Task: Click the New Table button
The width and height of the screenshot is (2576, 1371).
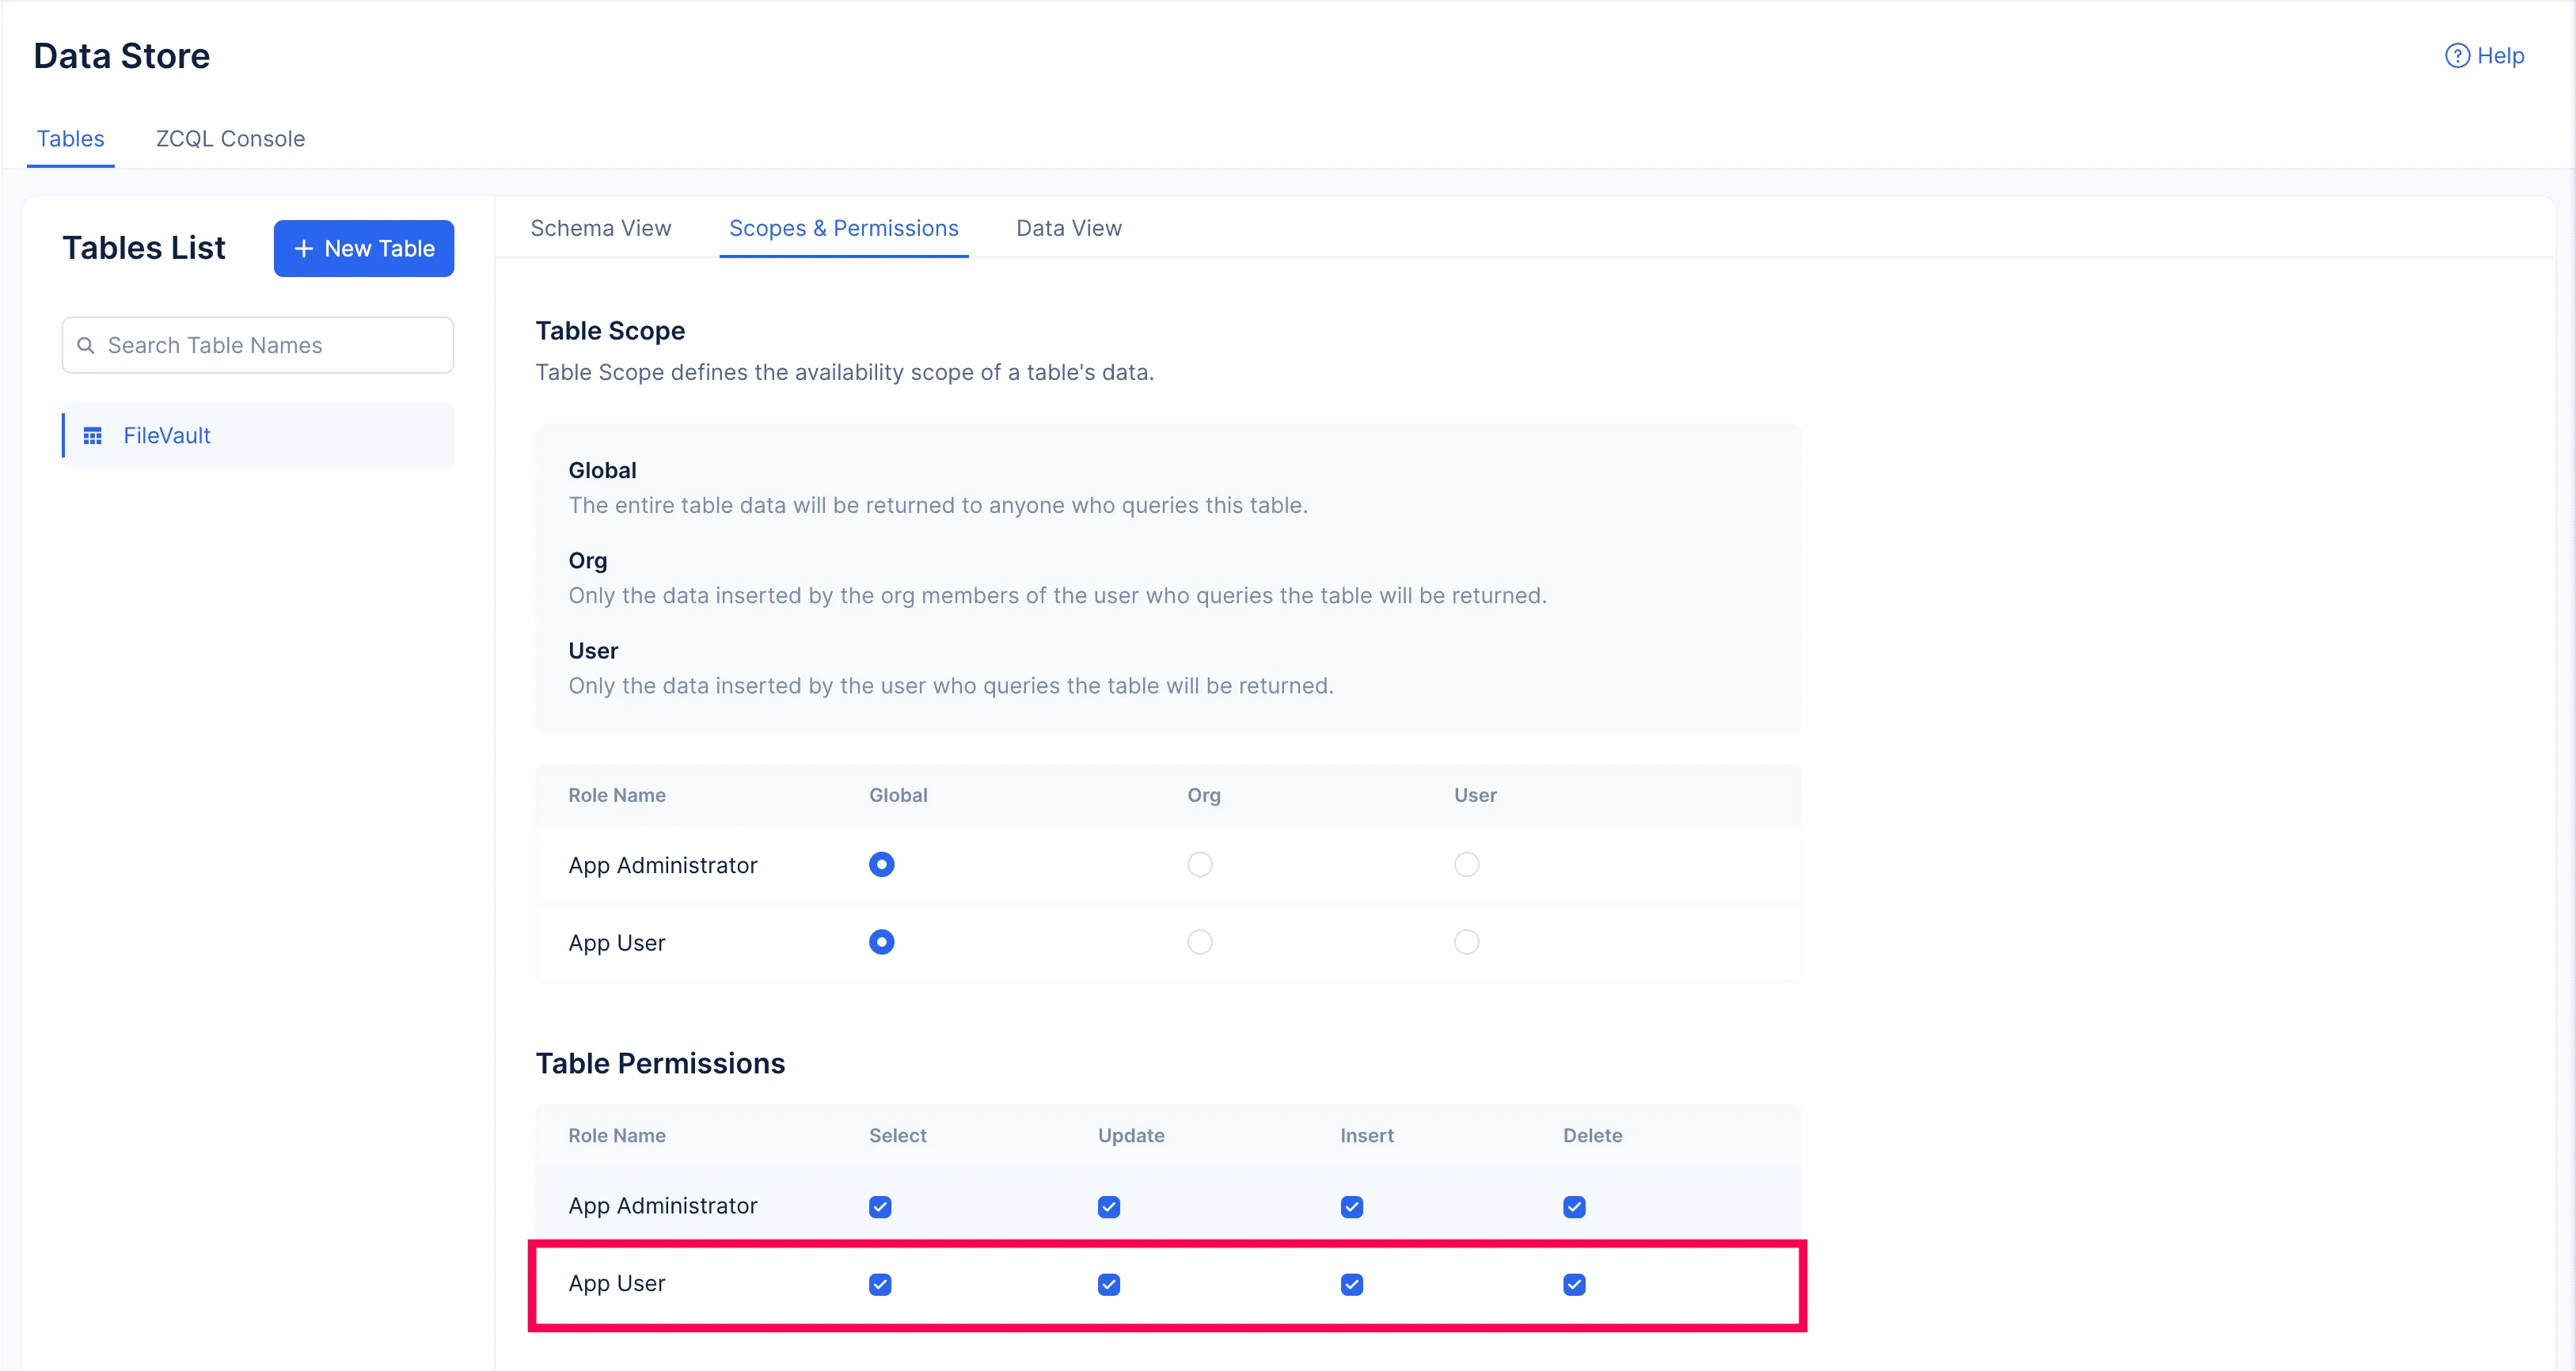Action: [364, 248]
